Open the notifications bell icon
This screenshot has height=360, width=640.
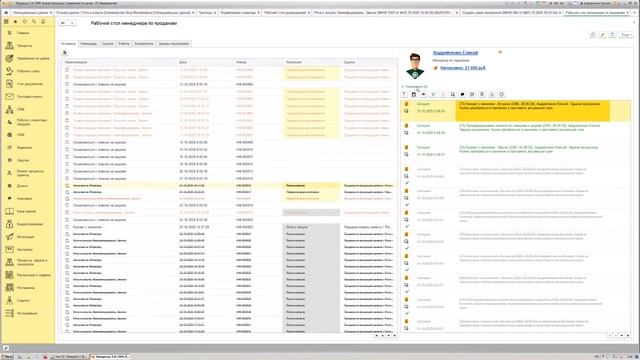tap(43, 21)
